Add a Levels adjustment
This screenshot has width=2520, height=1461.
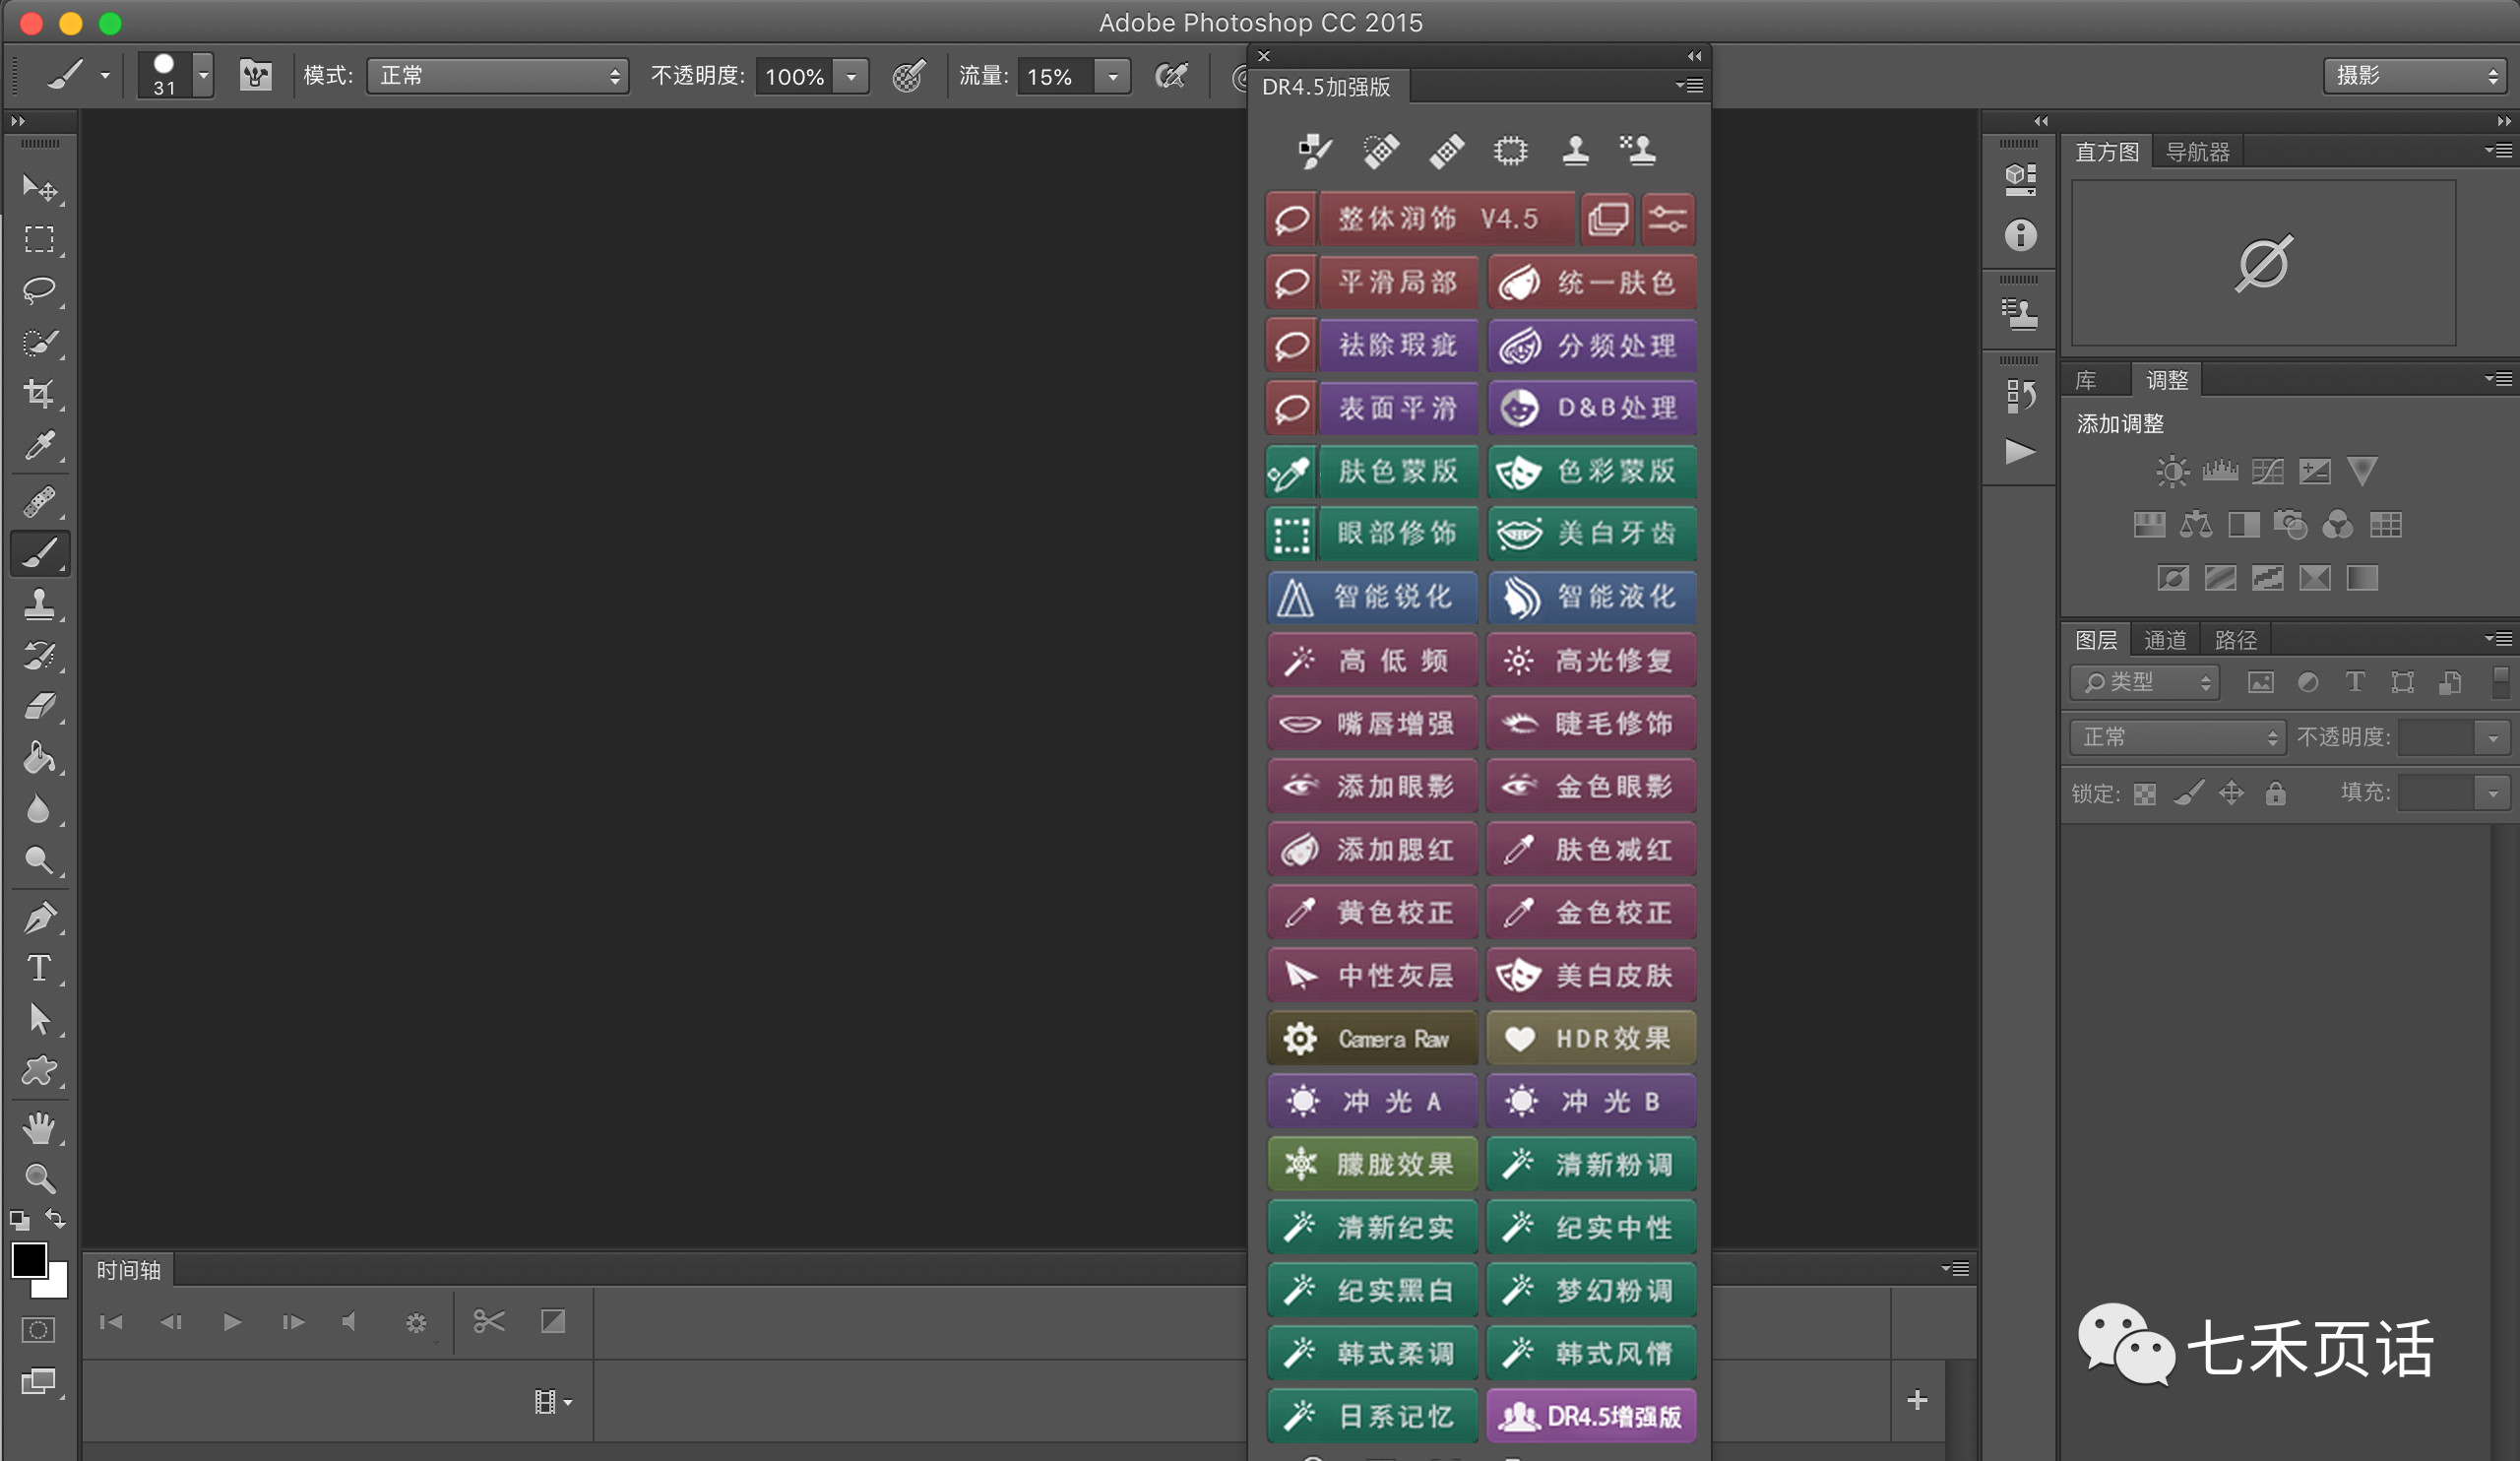(x=2220, y=470)
